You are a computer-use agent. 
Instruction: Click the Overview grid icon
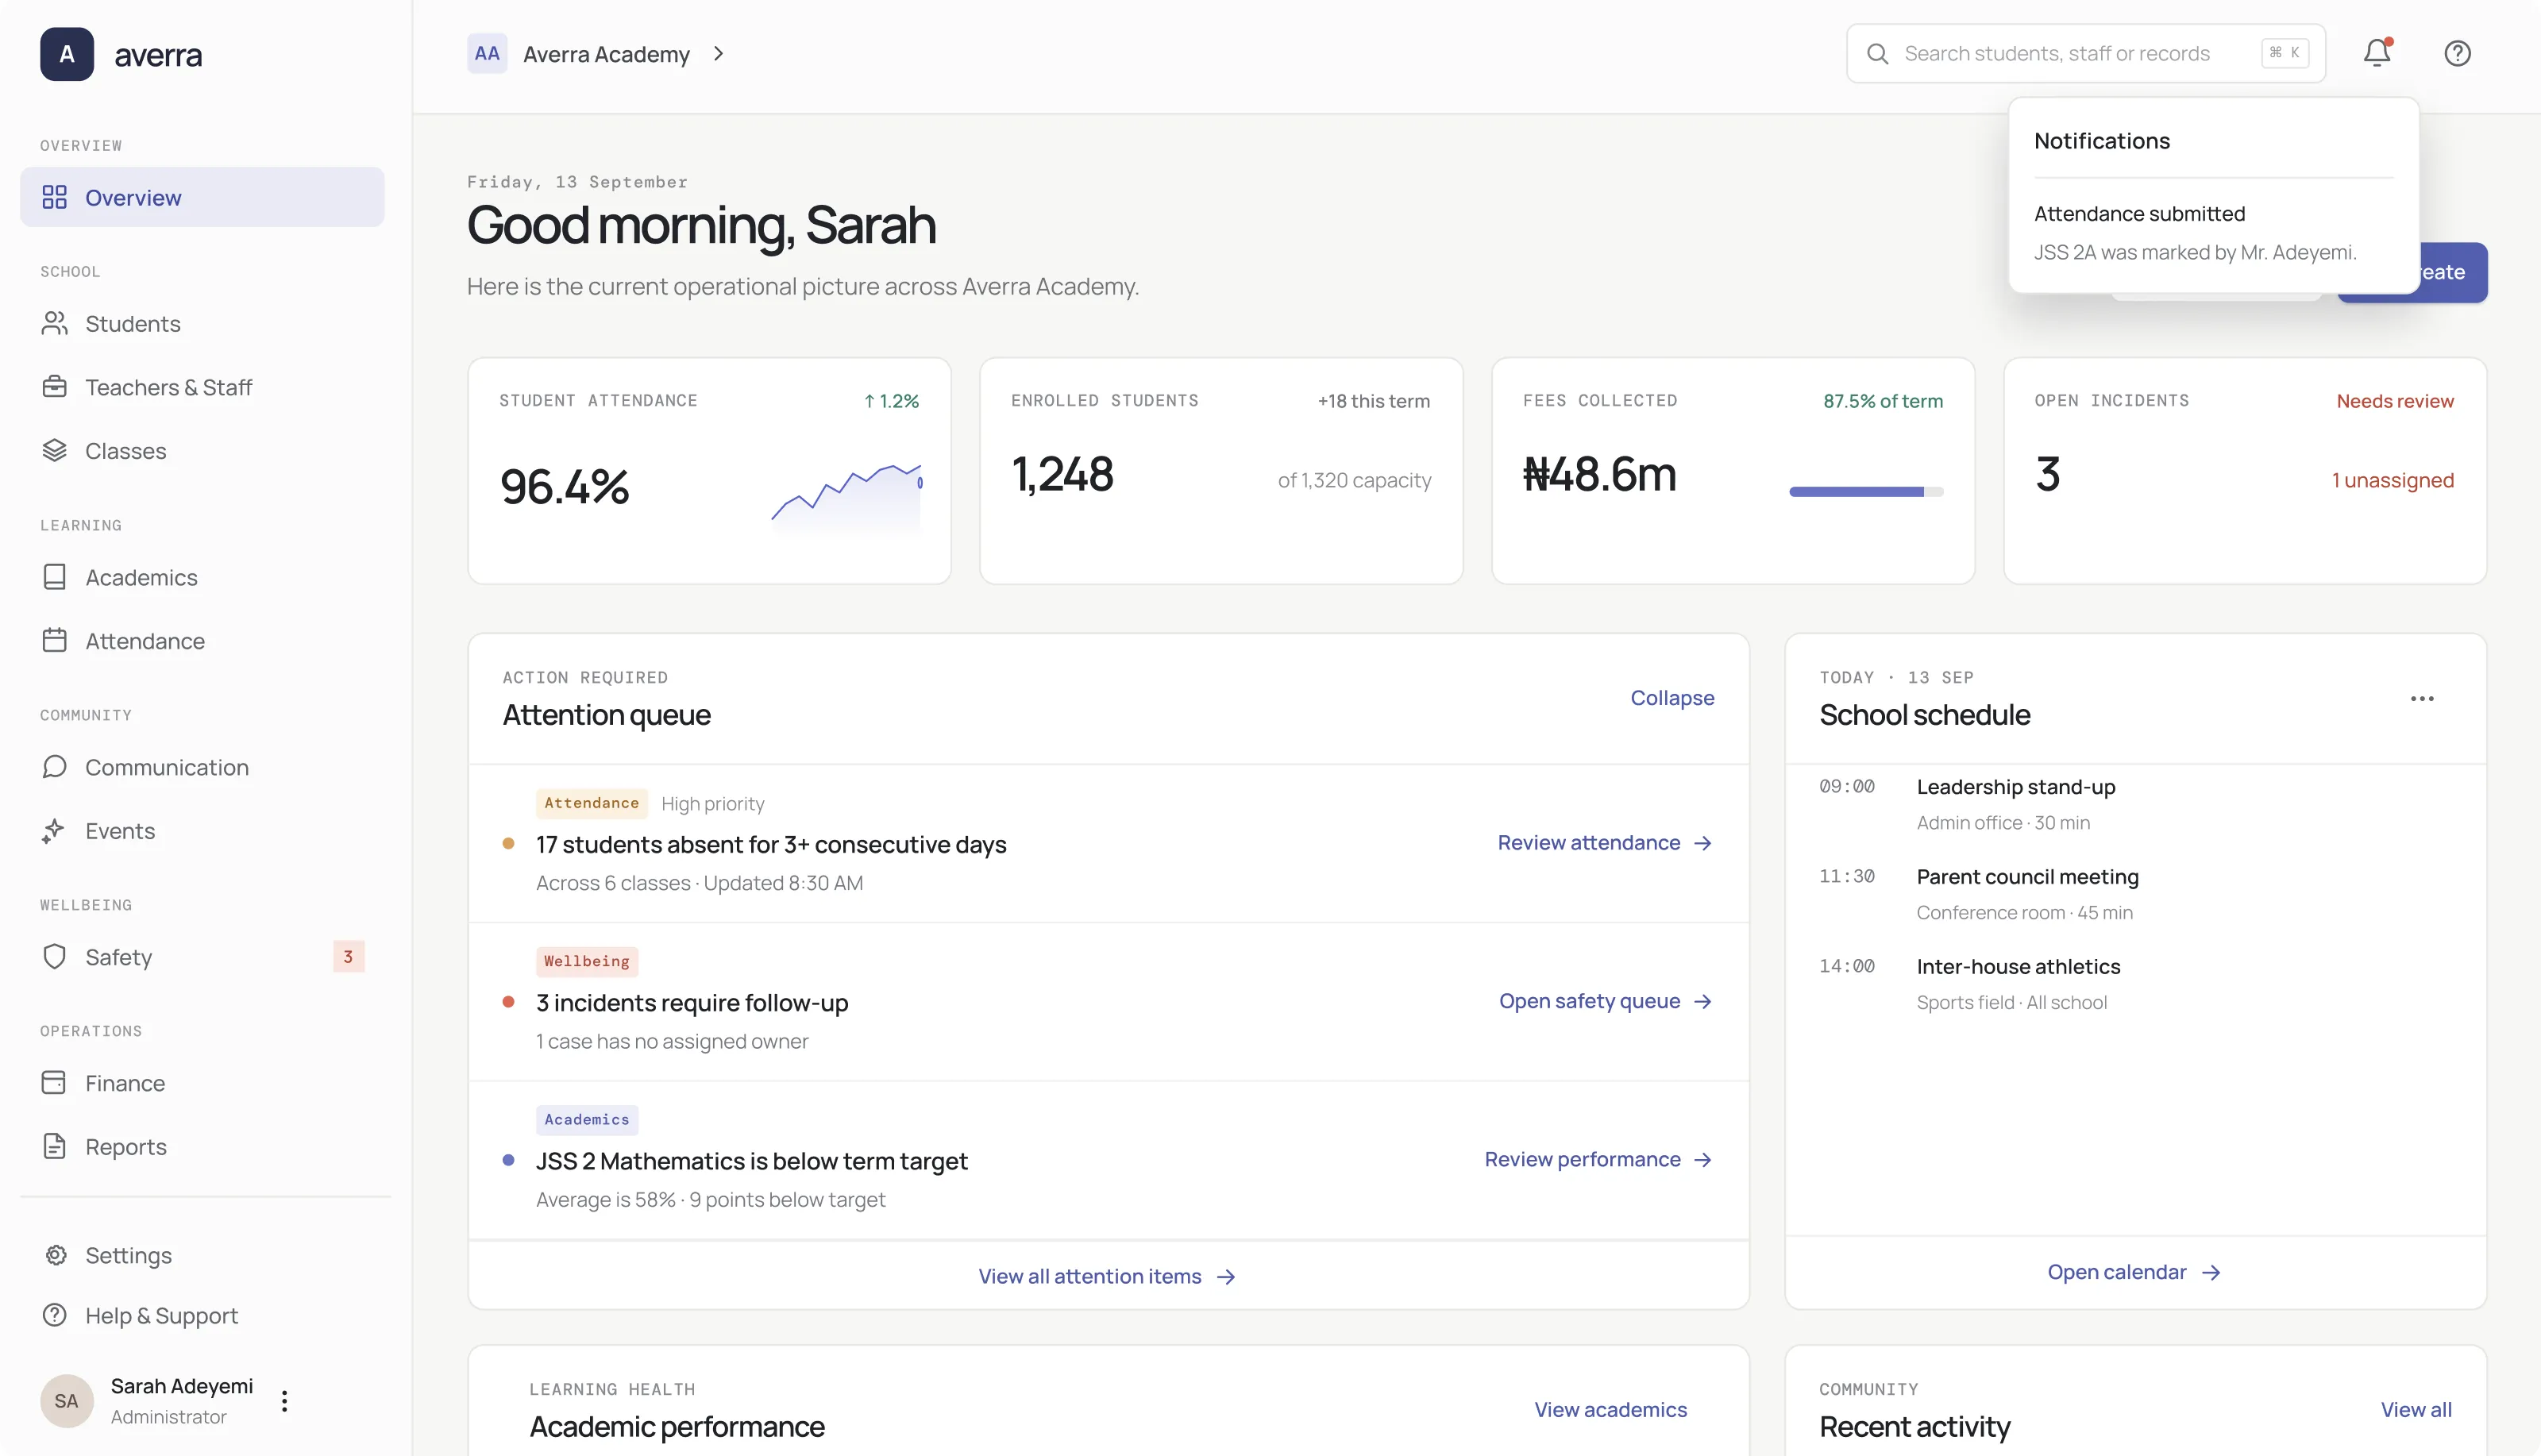(x=55, y=197)
